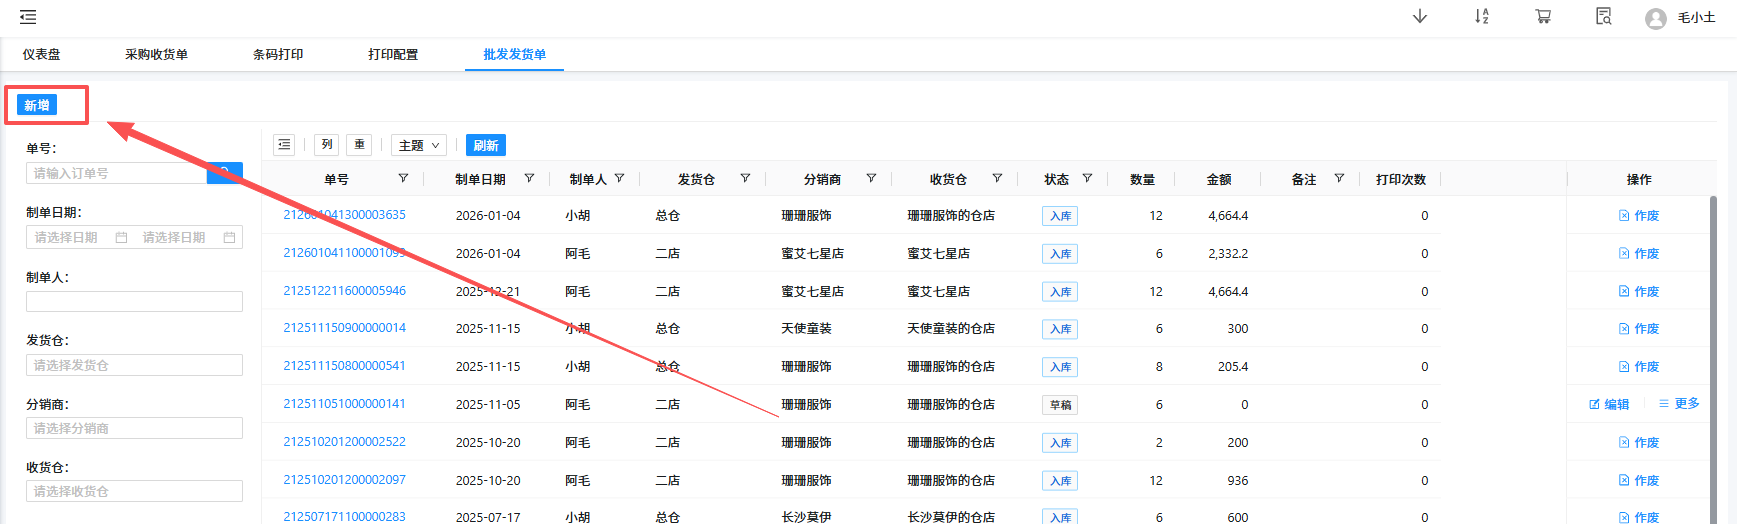Pick an end date in 制单日期 filter
The width and height of the screenshot is (1737, 524).
click(174, 237)
